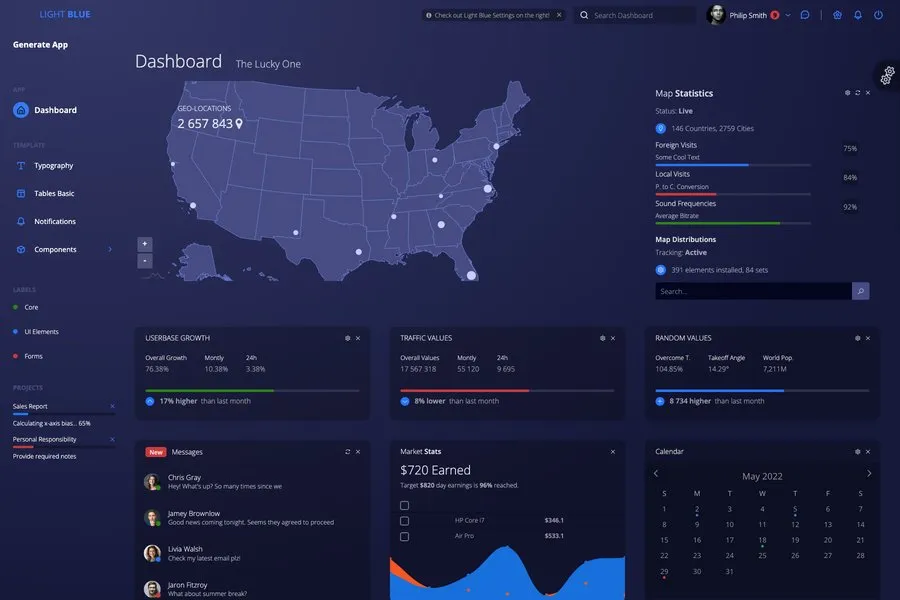Expand the Components sidebar submenu
The image size is (900, 600).
pyautogui.click(x=110, y=249)
